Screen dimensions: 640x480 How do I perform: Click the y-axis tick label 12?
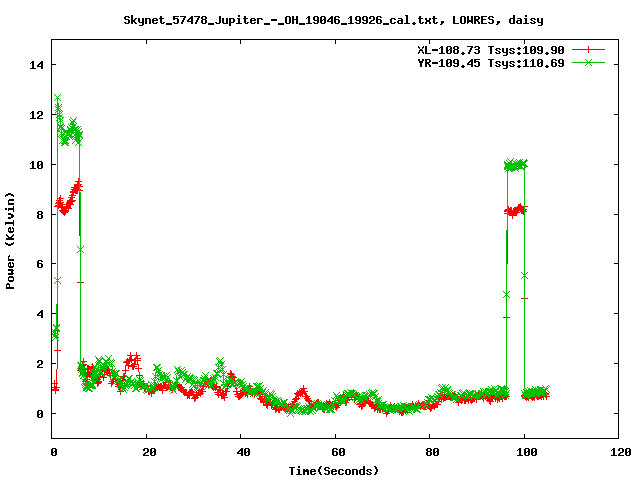pyautogui.click(x=36, y=115)
